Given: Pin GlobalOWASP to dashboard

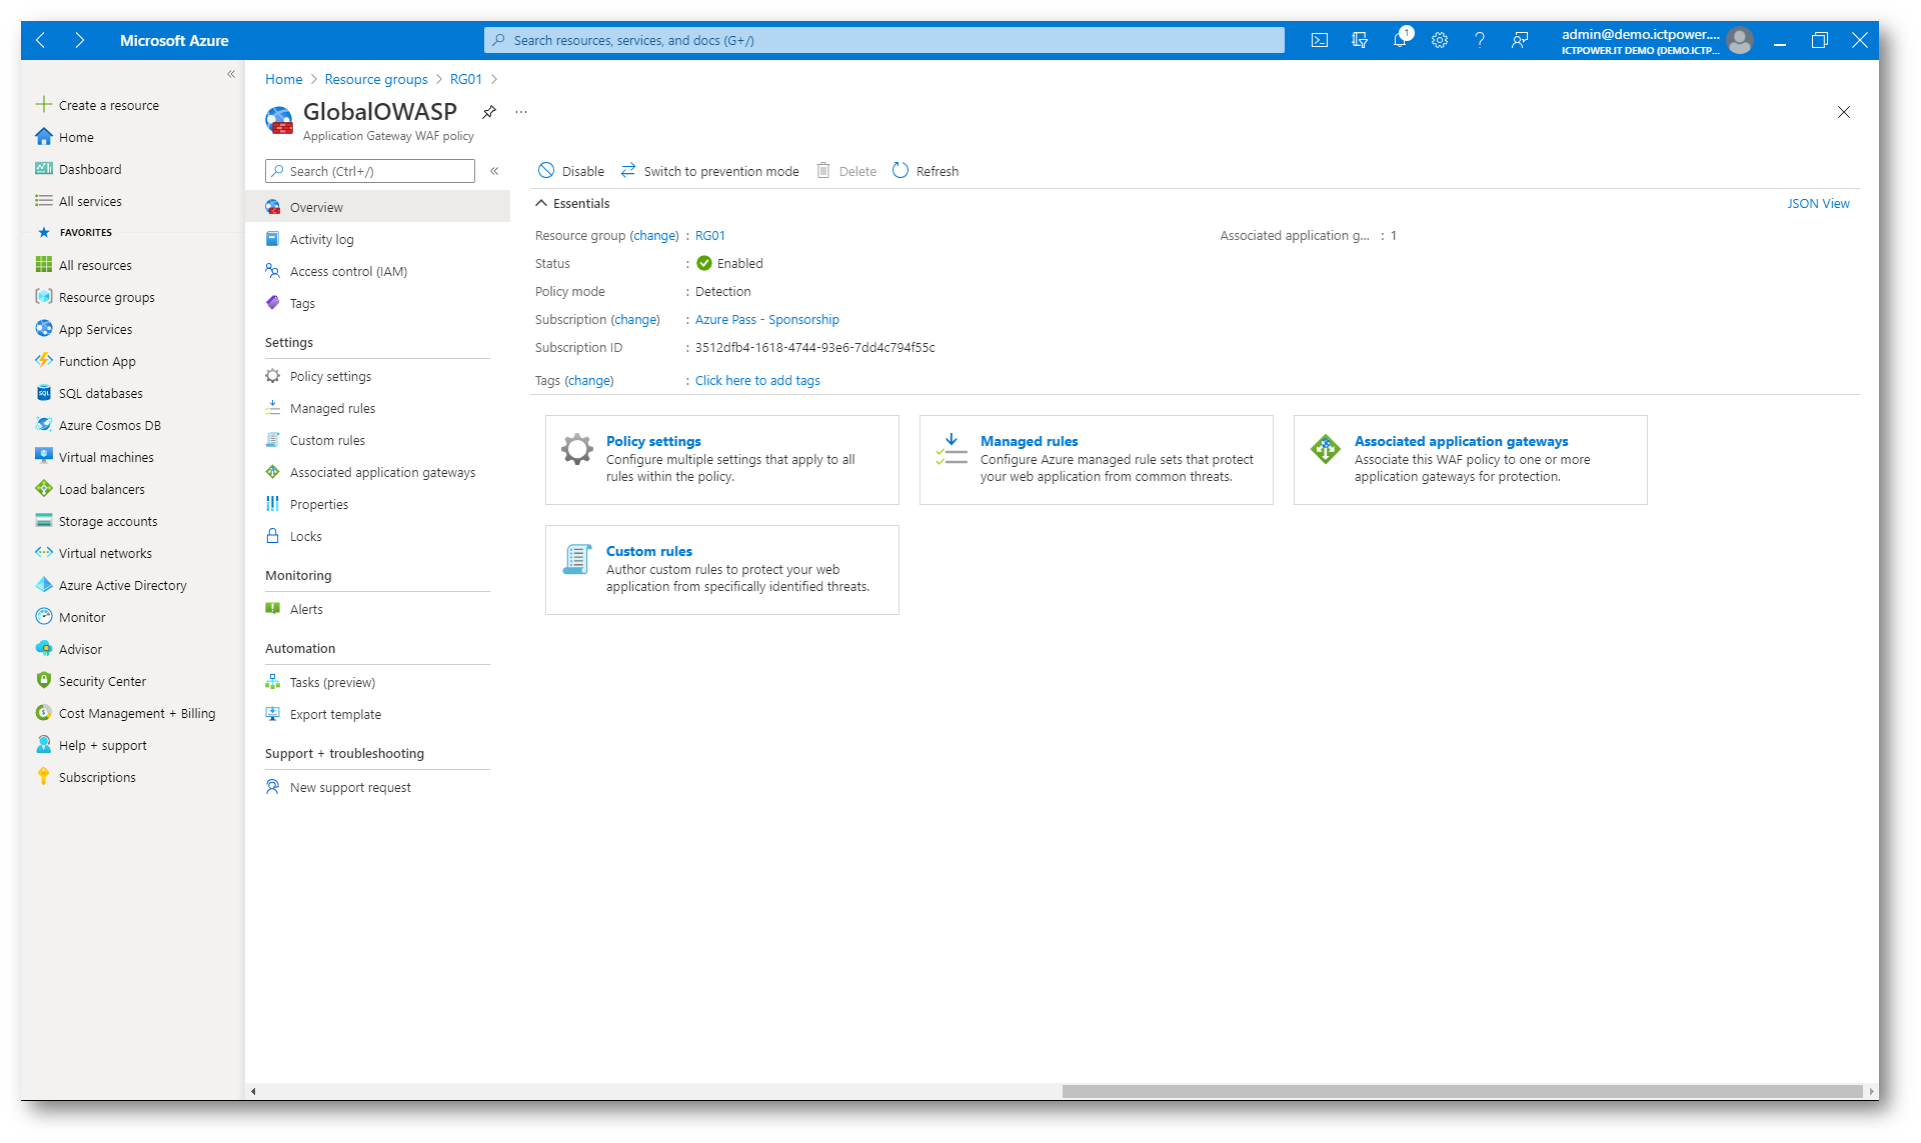Looking at the screenshot, I should [488, 112].
